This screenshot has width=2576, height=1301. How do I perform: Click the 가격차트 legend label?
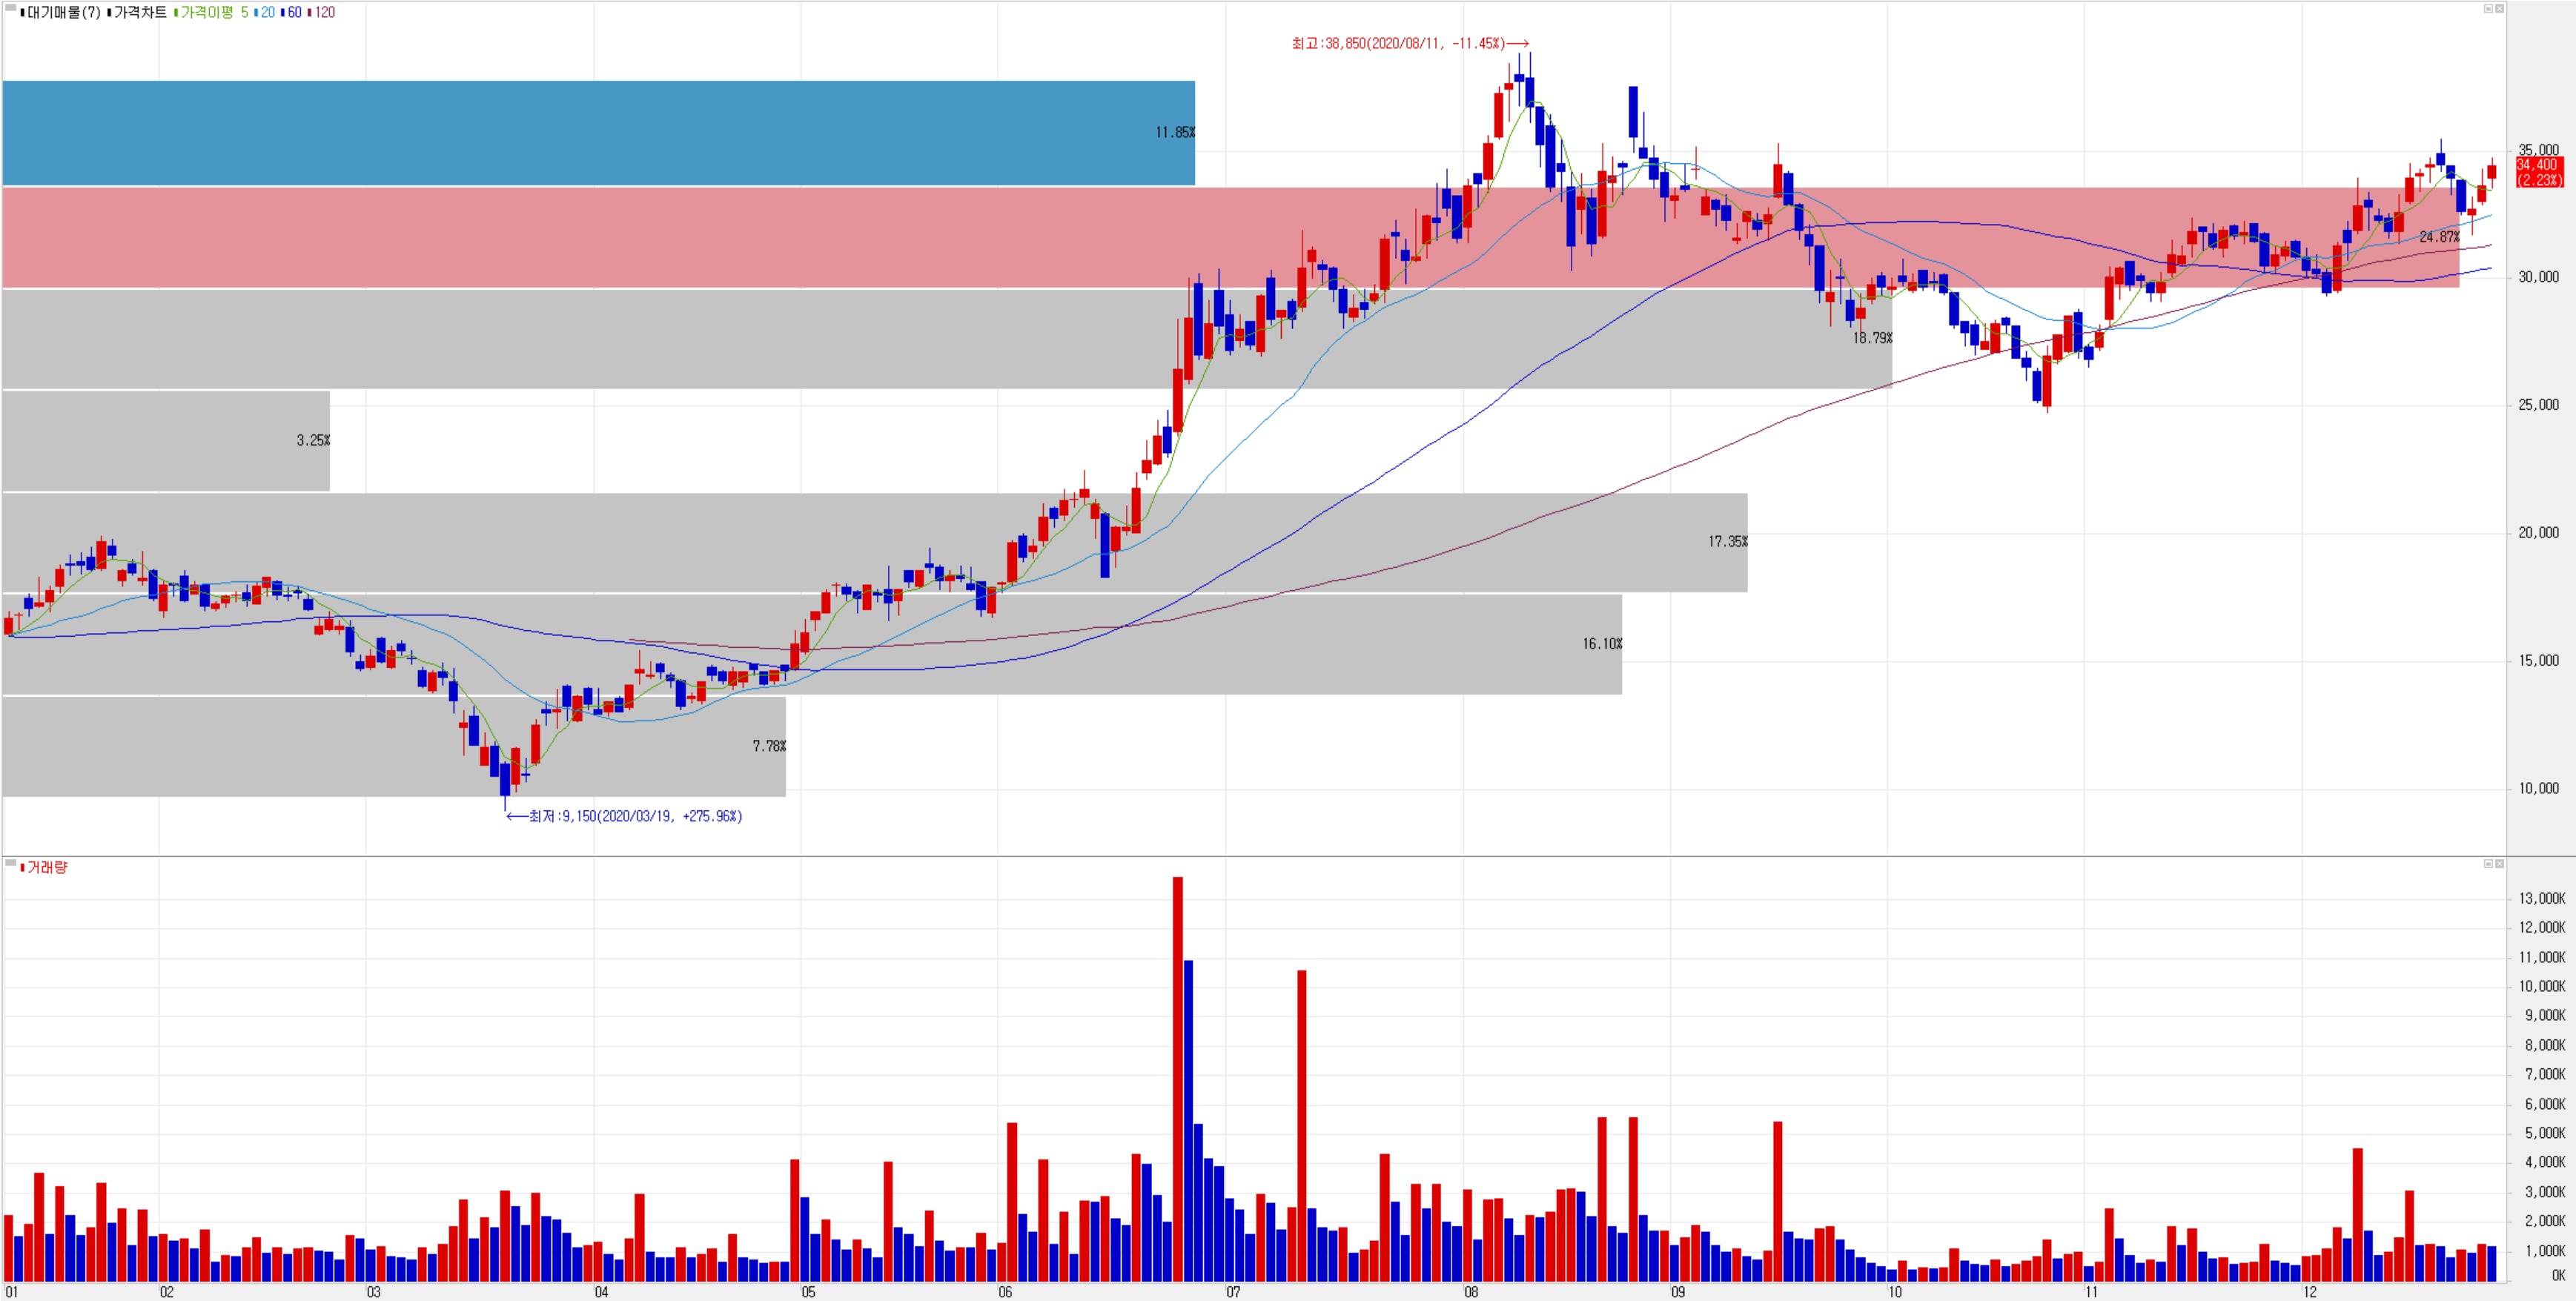pos(140,12)
